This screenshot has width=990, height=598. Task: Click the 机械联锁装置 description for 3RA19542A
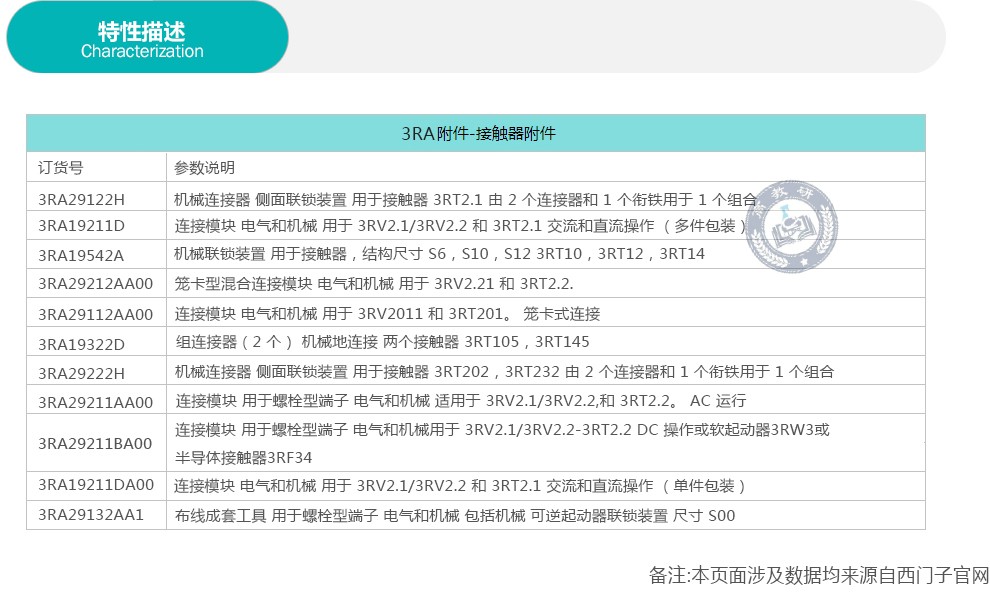(439, 254)
